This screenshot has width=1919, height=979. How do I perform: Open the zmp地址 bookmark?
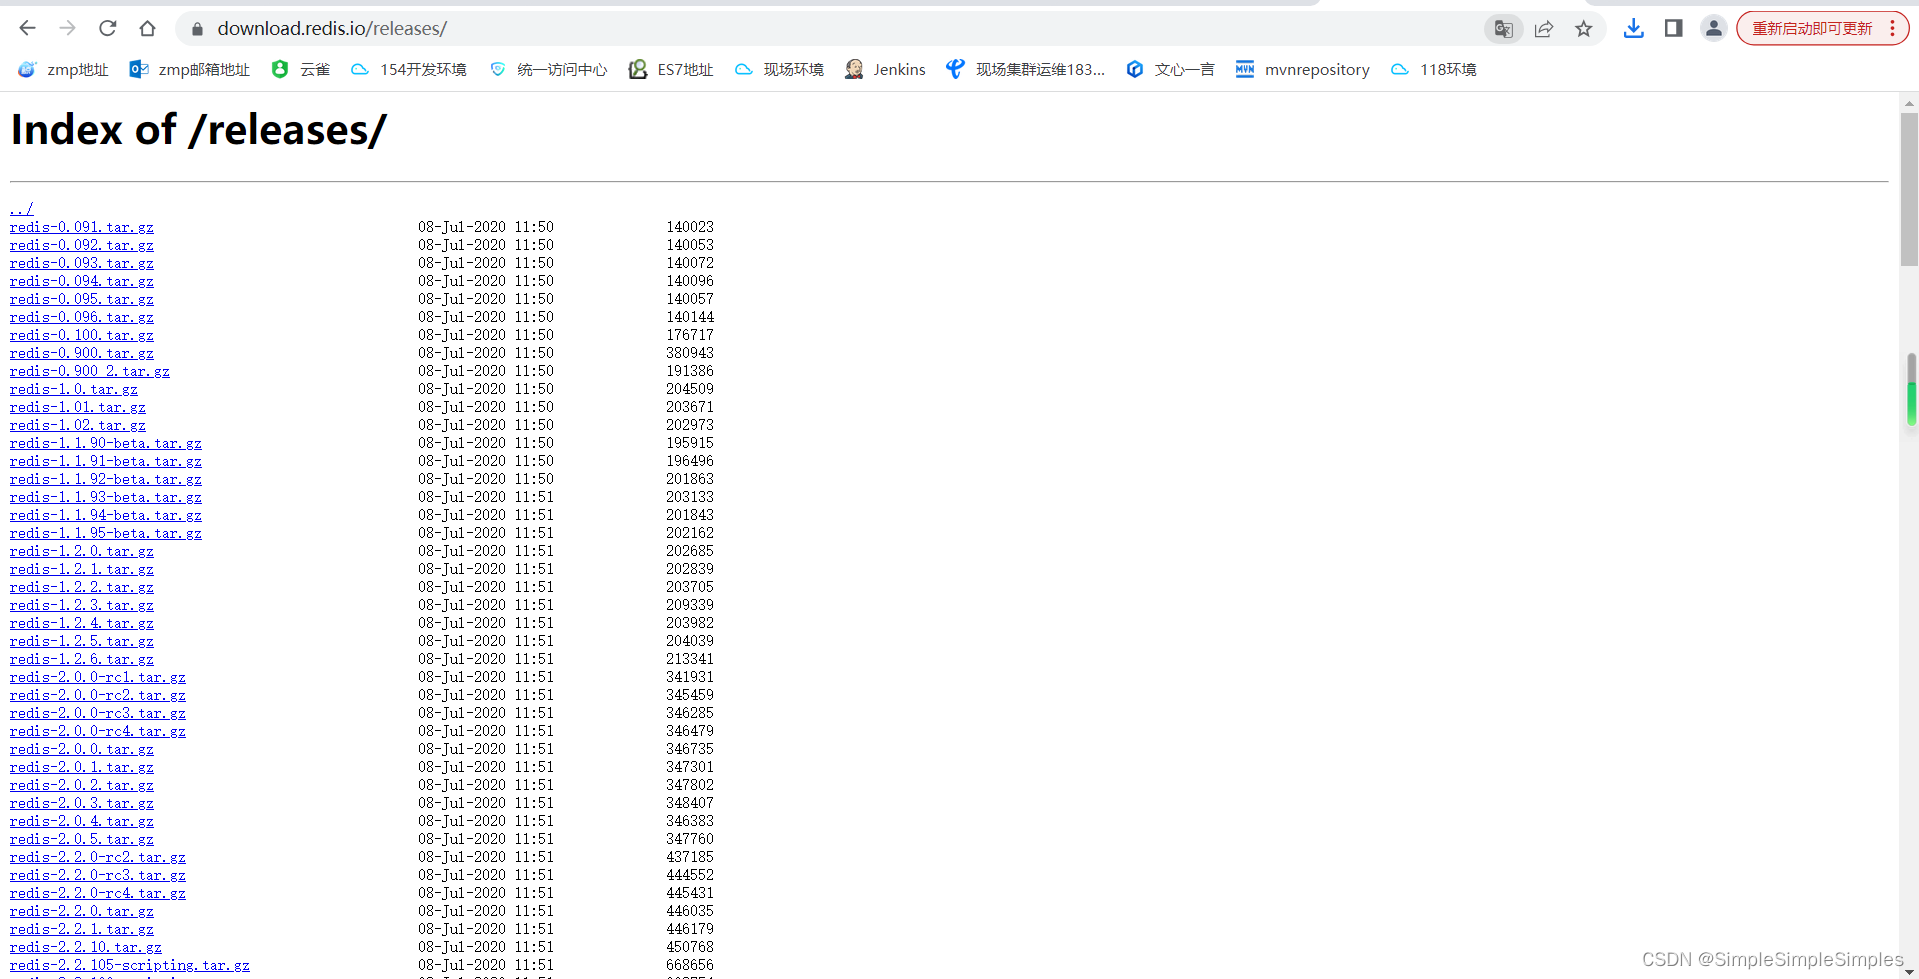pyautogui.click(x=64, y=69)
